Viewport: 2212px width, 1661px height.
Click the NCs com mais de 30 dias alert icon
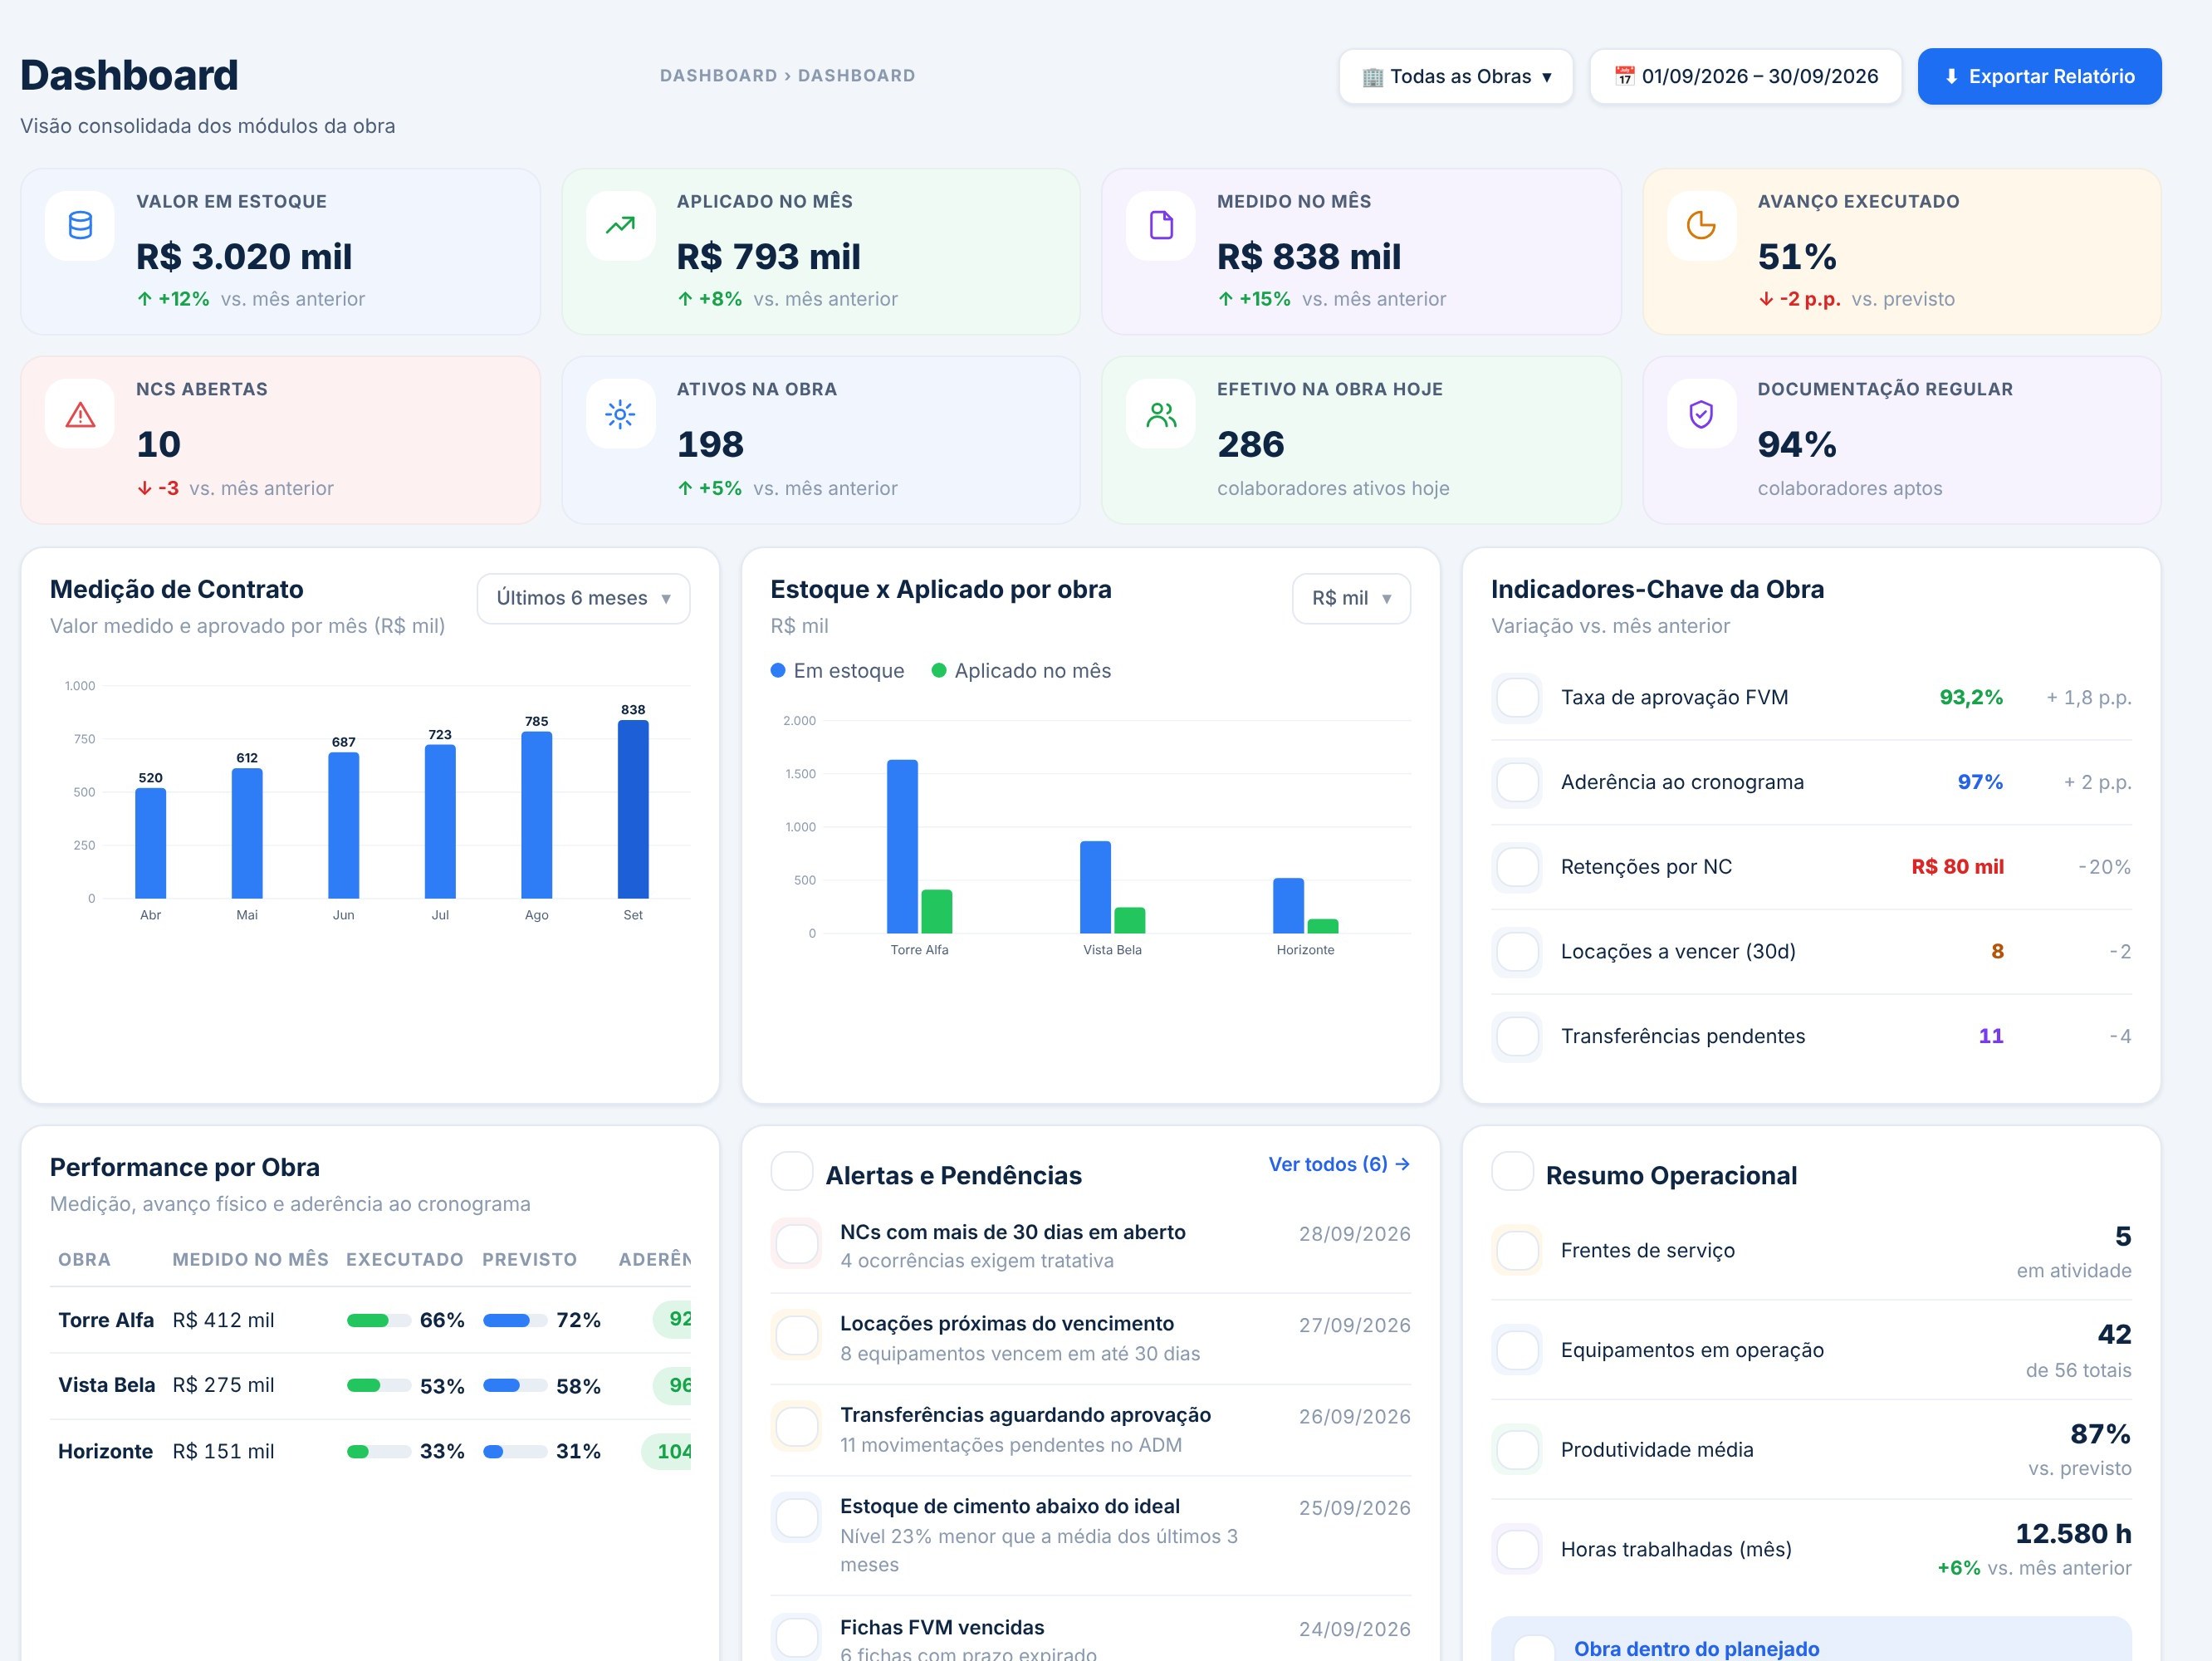797,1243
